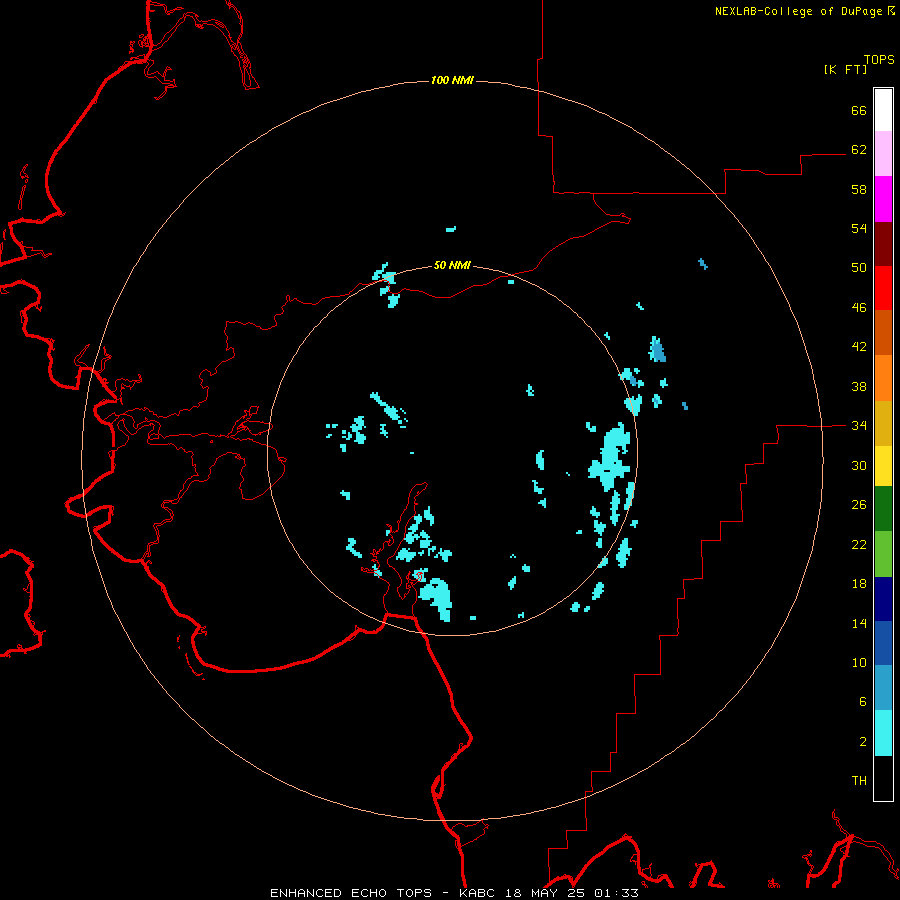Click the "TOPS" legend title
Viewport: 900px width, 900px height.
coord(879,60)
